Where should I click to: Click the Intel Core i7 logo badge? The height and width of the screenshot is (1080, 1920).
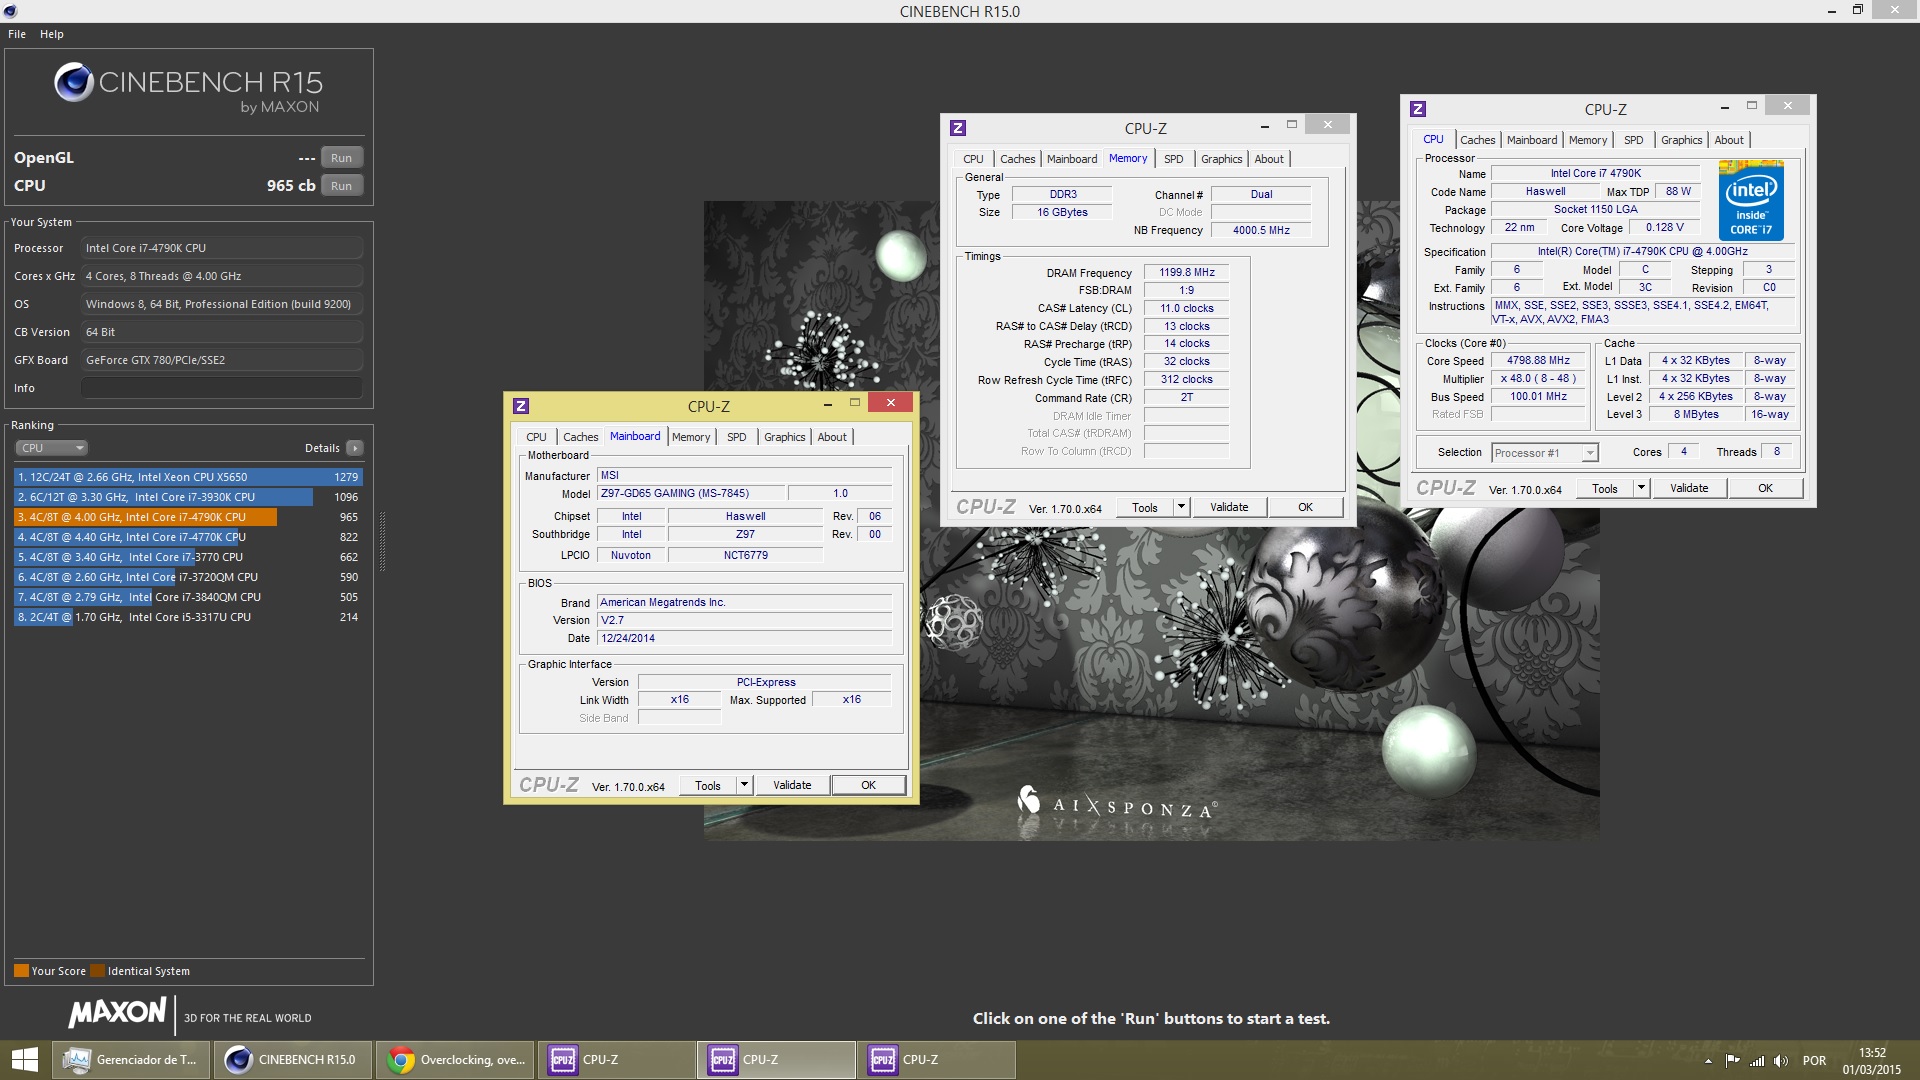1751,201
